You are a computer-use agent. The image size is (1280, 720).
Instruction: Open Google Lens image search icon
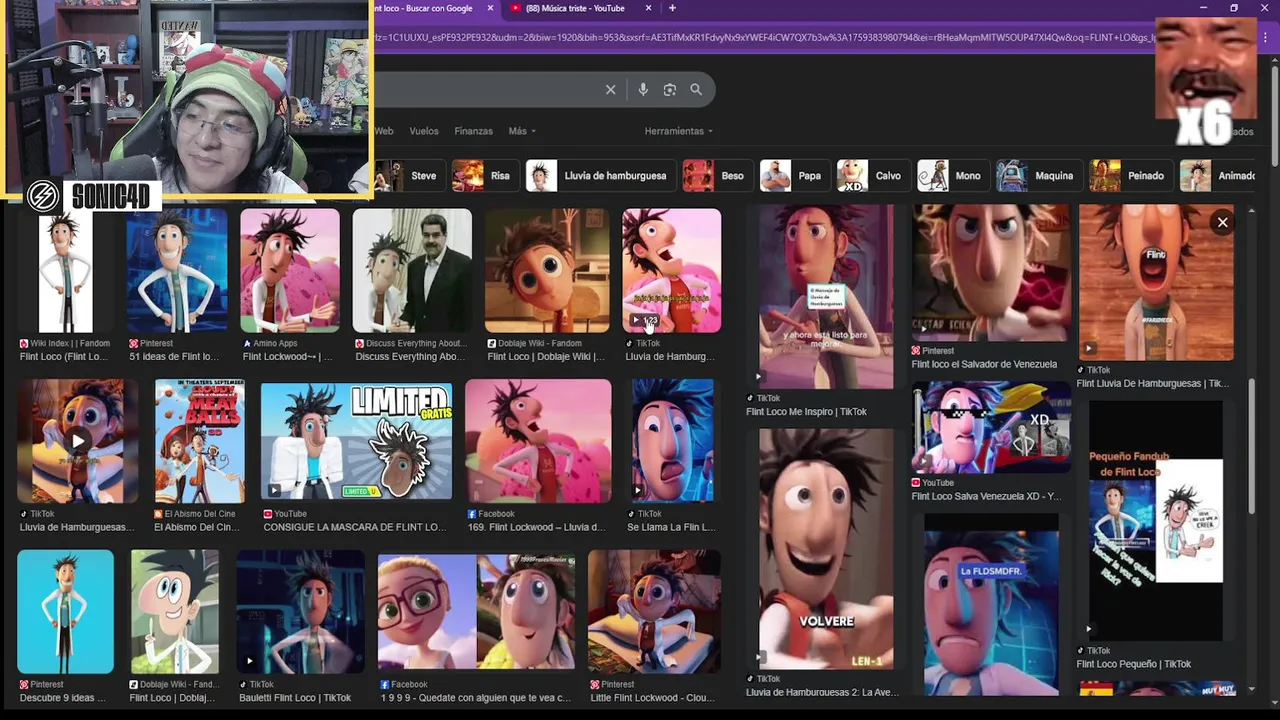(x=670, y=90)
